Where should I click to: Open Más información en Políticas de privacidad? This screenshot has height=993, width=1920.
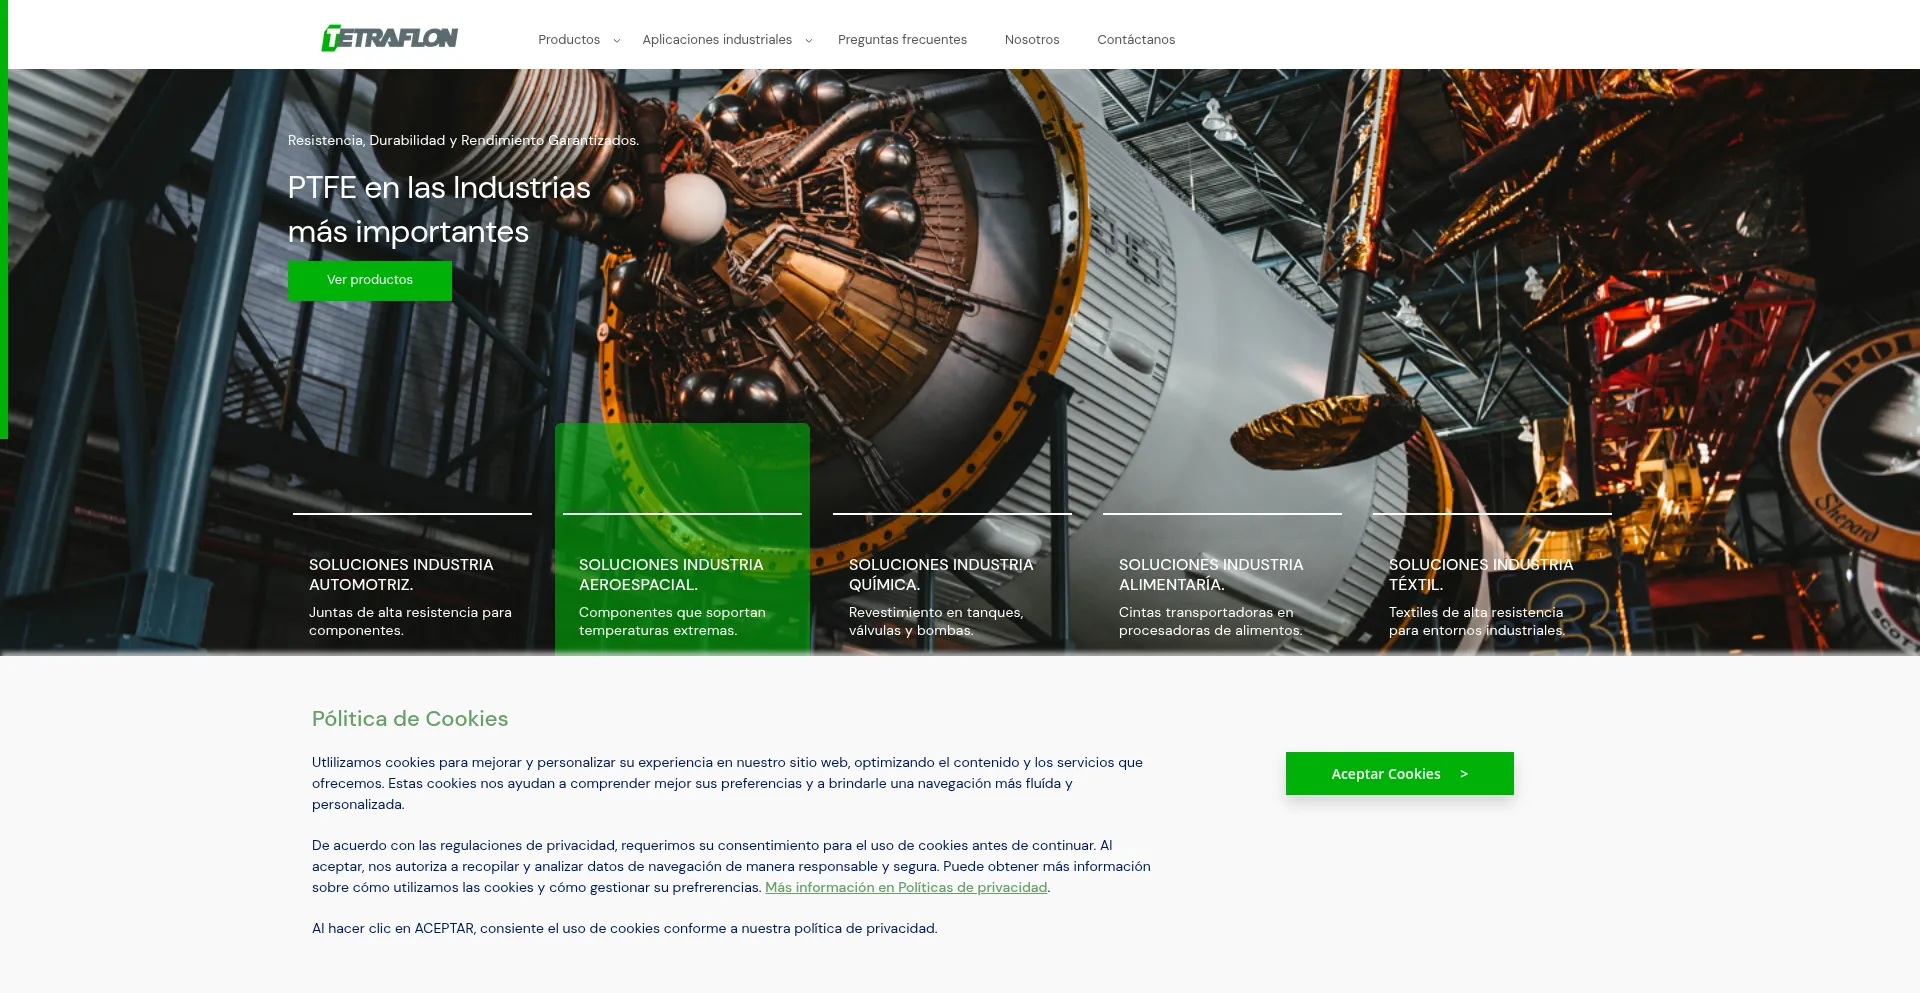tap(906, 887)
